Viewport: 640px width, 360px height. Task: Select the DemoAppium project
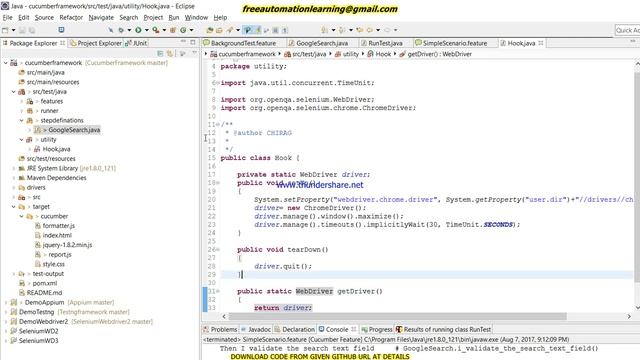point(44,302)
